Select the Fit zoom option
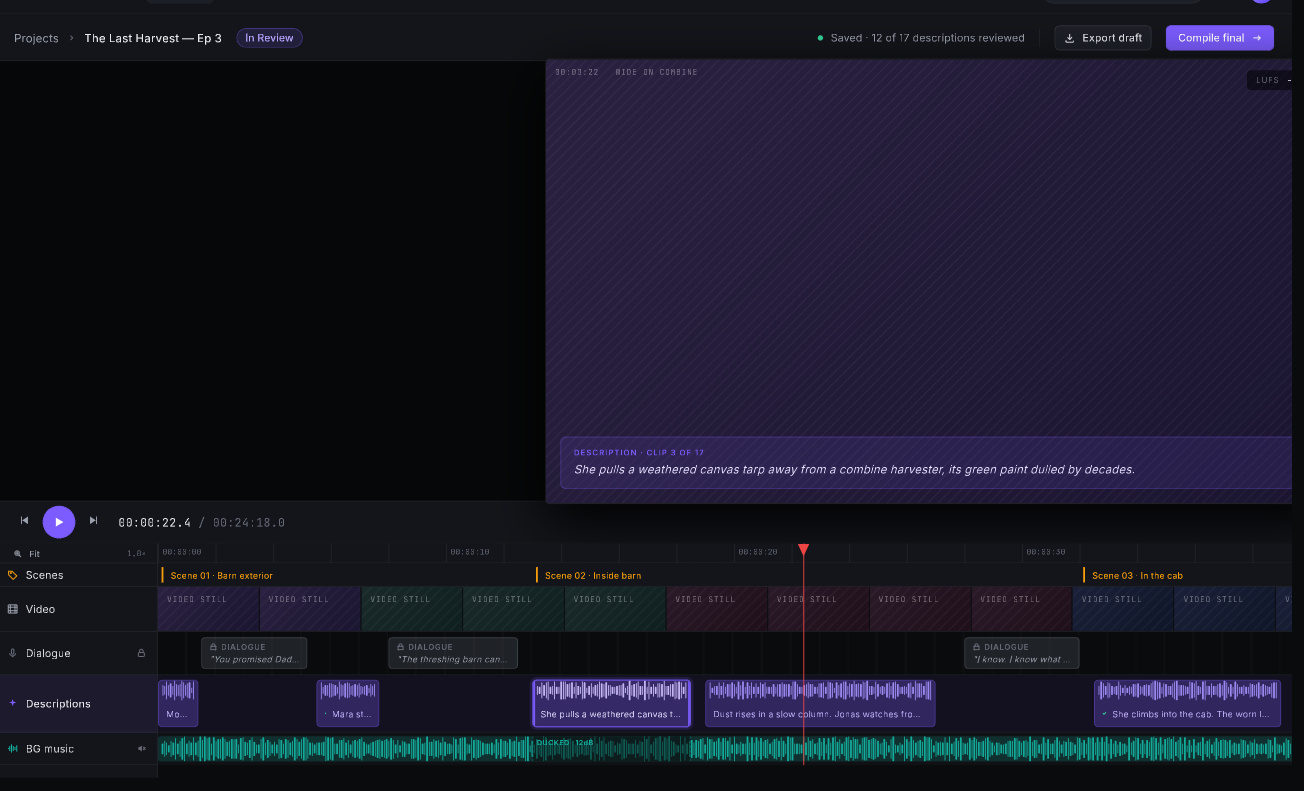Viewport: 1304px width, 791px height. (x=35, y=554)
